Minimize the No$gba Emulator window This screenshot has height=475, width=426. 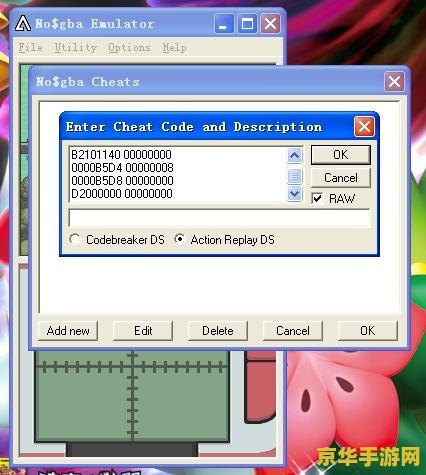tap(224, 24)
